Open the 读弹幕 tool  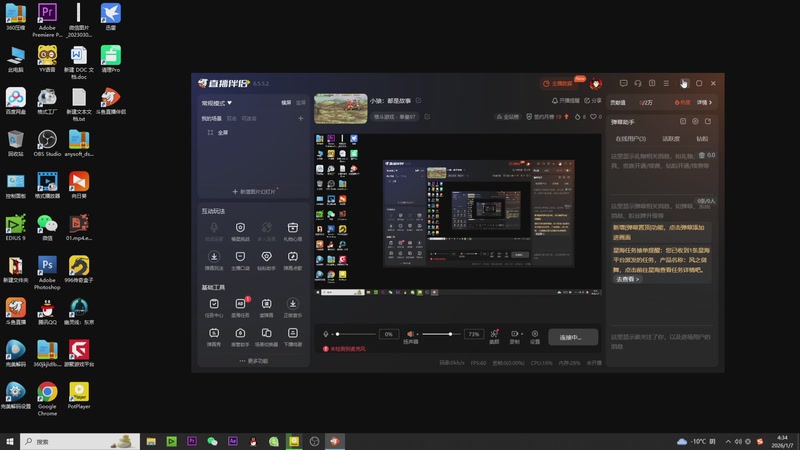[x=266, y=308]
